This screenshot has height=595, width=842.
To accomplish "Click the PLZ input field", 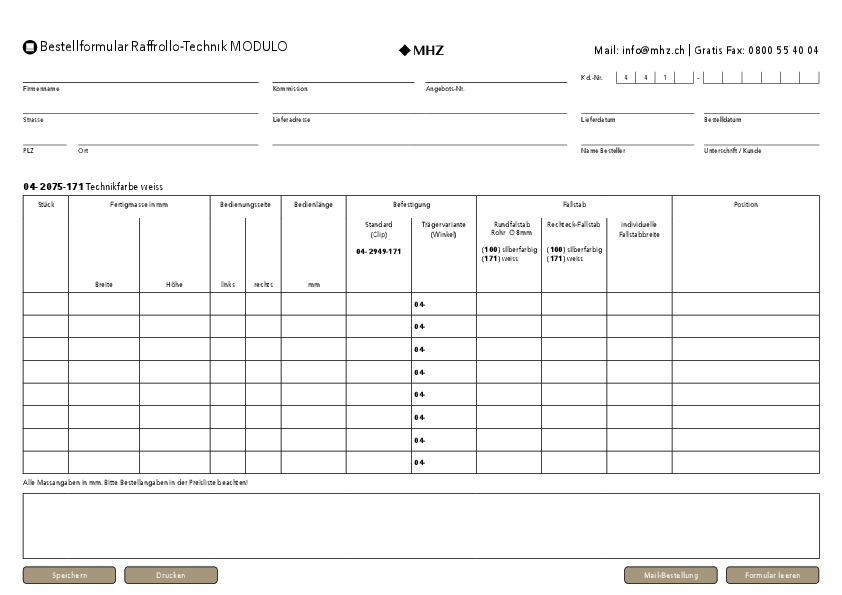I will 45,138.
